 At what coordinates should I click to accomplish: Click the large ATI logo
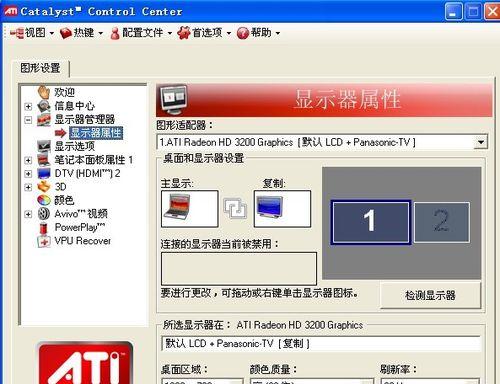coord(85,363)
